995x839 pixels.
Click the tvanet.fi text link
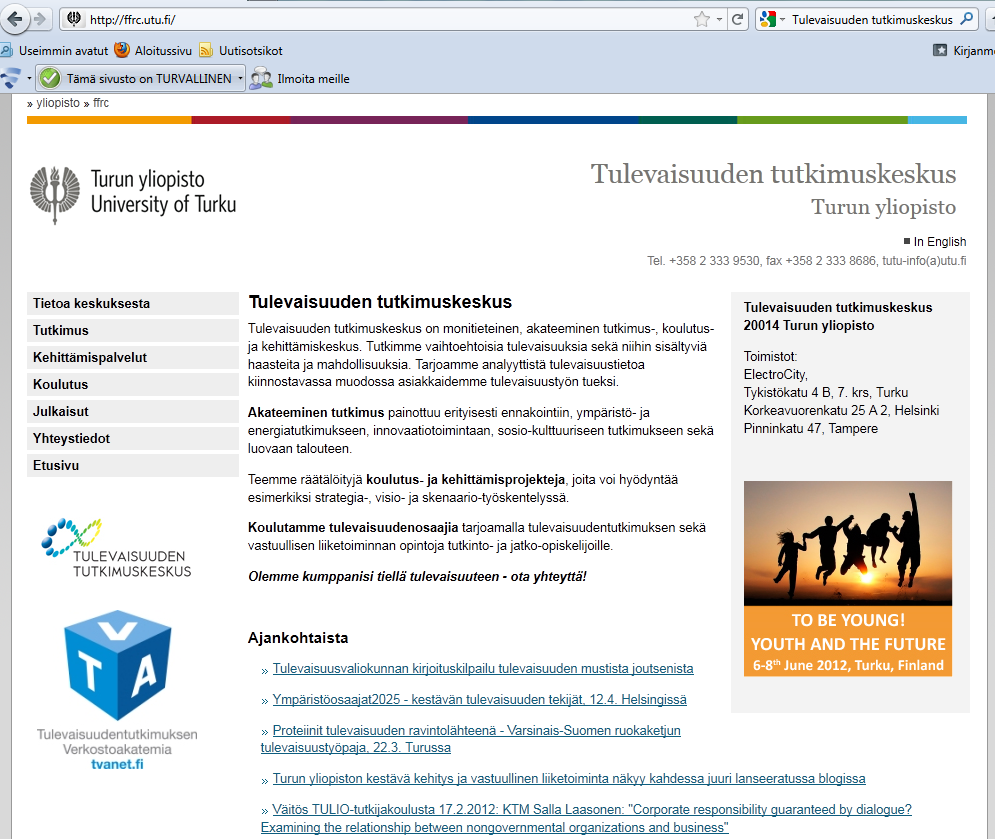pyautogui.click(x=117, y=764)
